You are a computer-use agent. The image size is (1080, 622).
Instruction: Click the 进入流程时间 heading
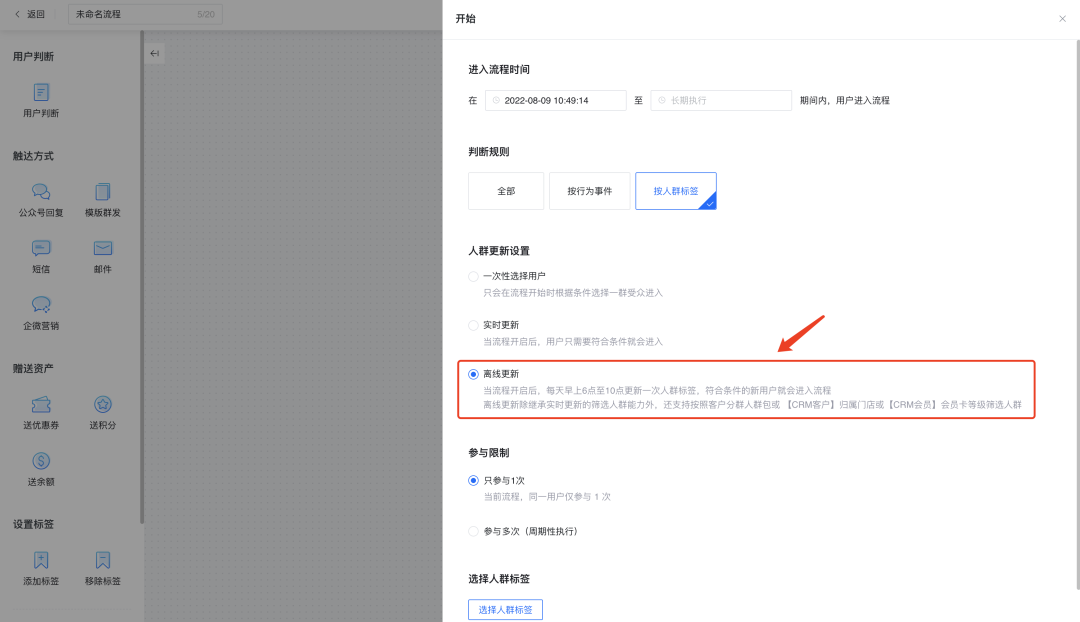499,70
